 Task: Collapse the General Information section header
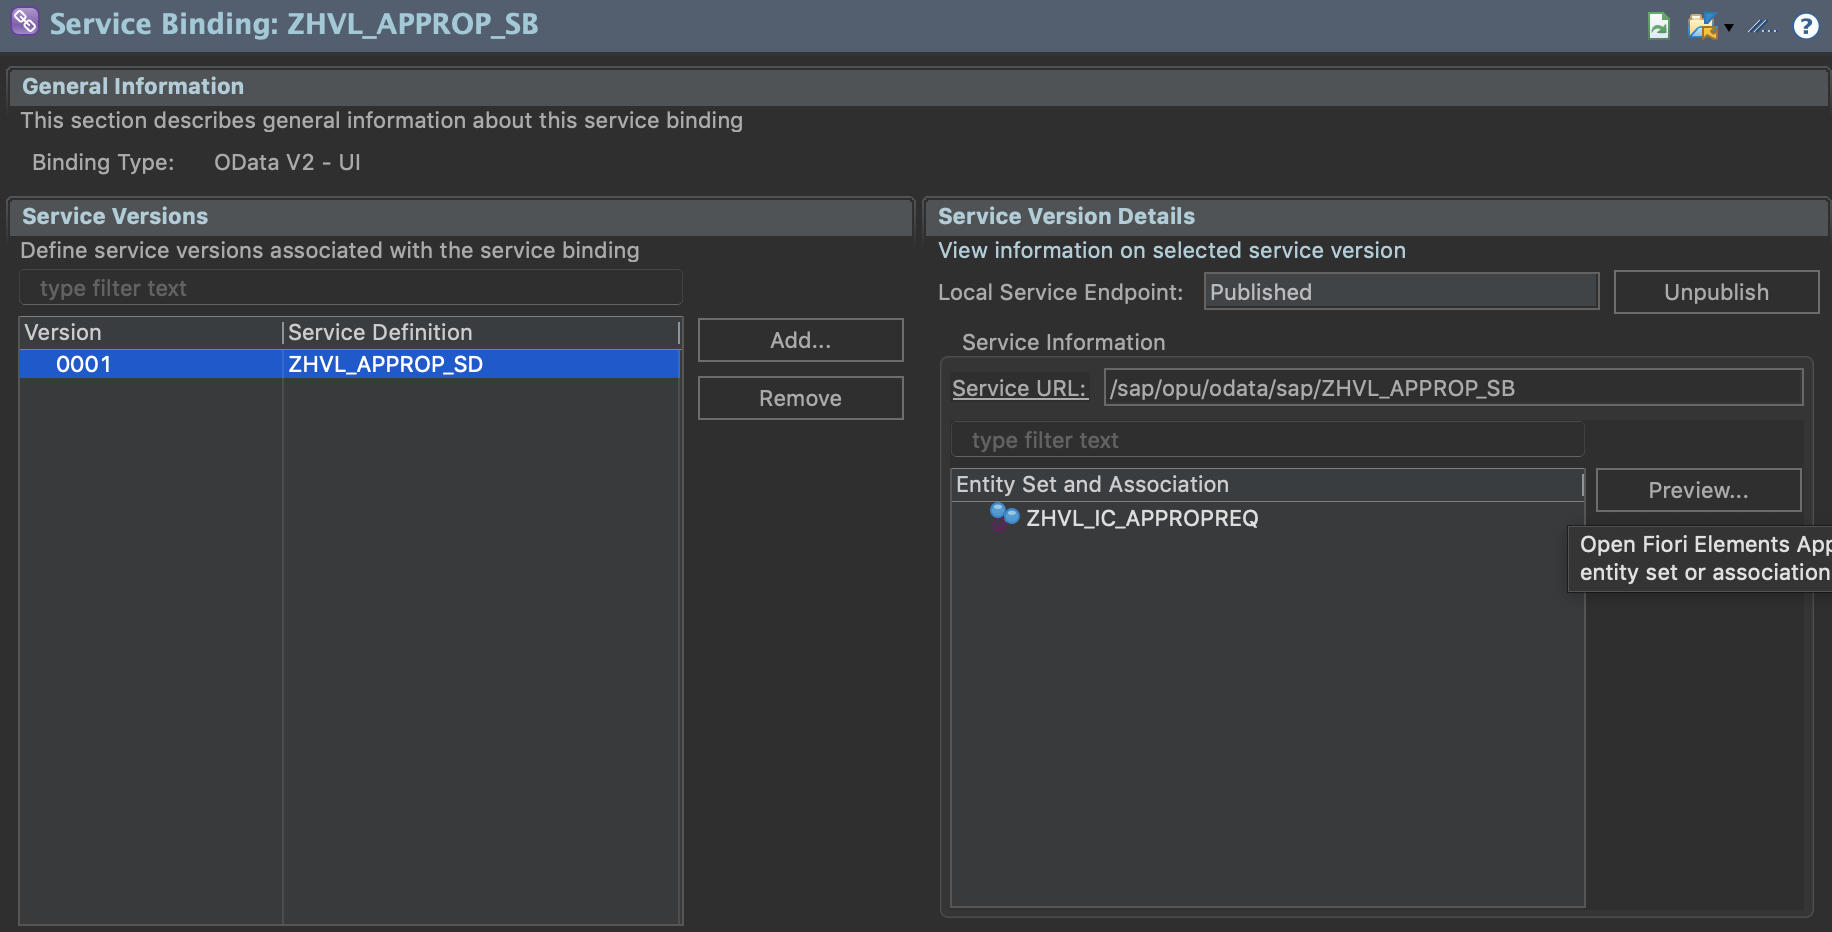pyautogui.click(x=132, y=86)
